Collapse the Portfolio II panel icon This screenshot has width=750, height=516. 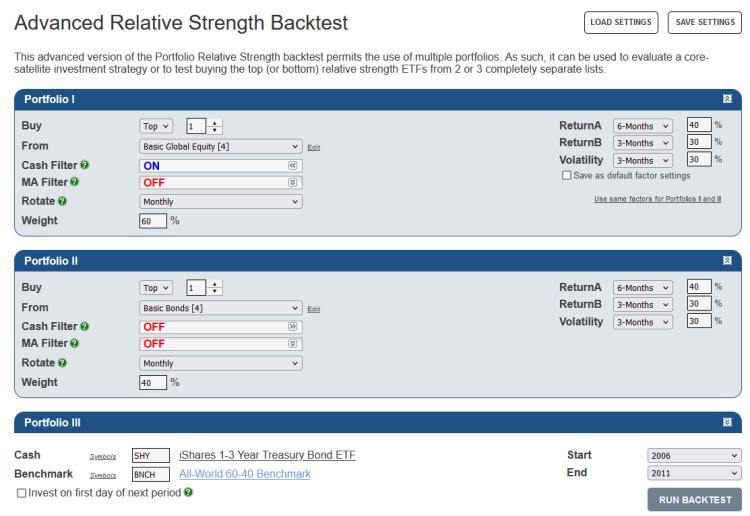point(727,260)
